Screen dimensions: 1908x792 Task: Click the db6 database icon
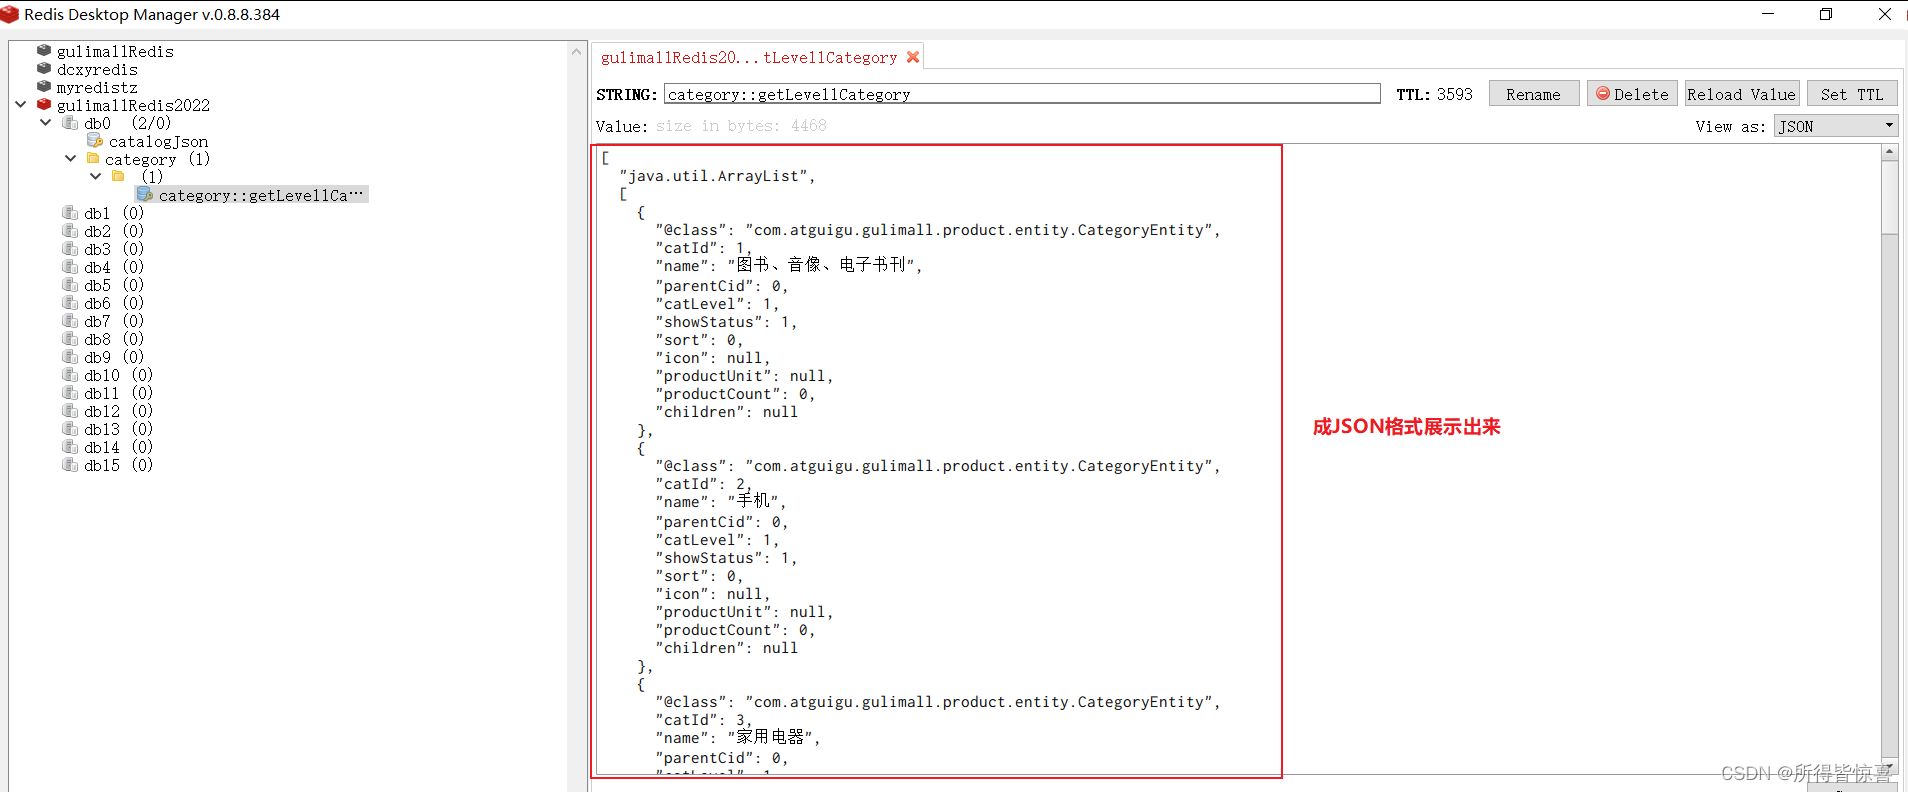pos(70,303)
